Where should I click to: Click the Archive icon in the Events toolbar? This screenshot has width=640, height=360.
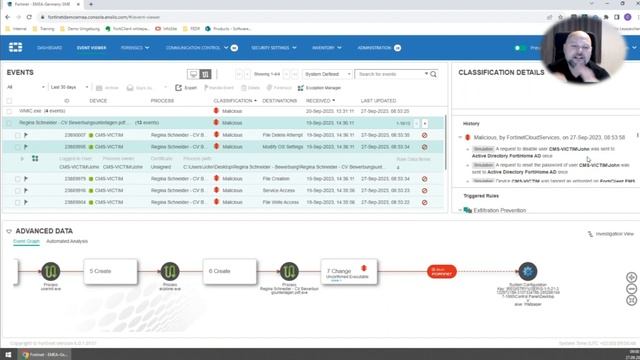tap(99, 88)
